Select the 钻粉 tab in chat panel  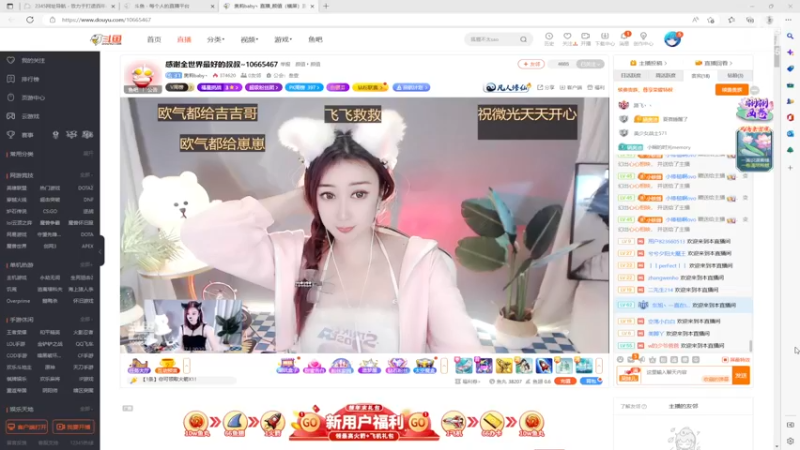tap(735, 76)
